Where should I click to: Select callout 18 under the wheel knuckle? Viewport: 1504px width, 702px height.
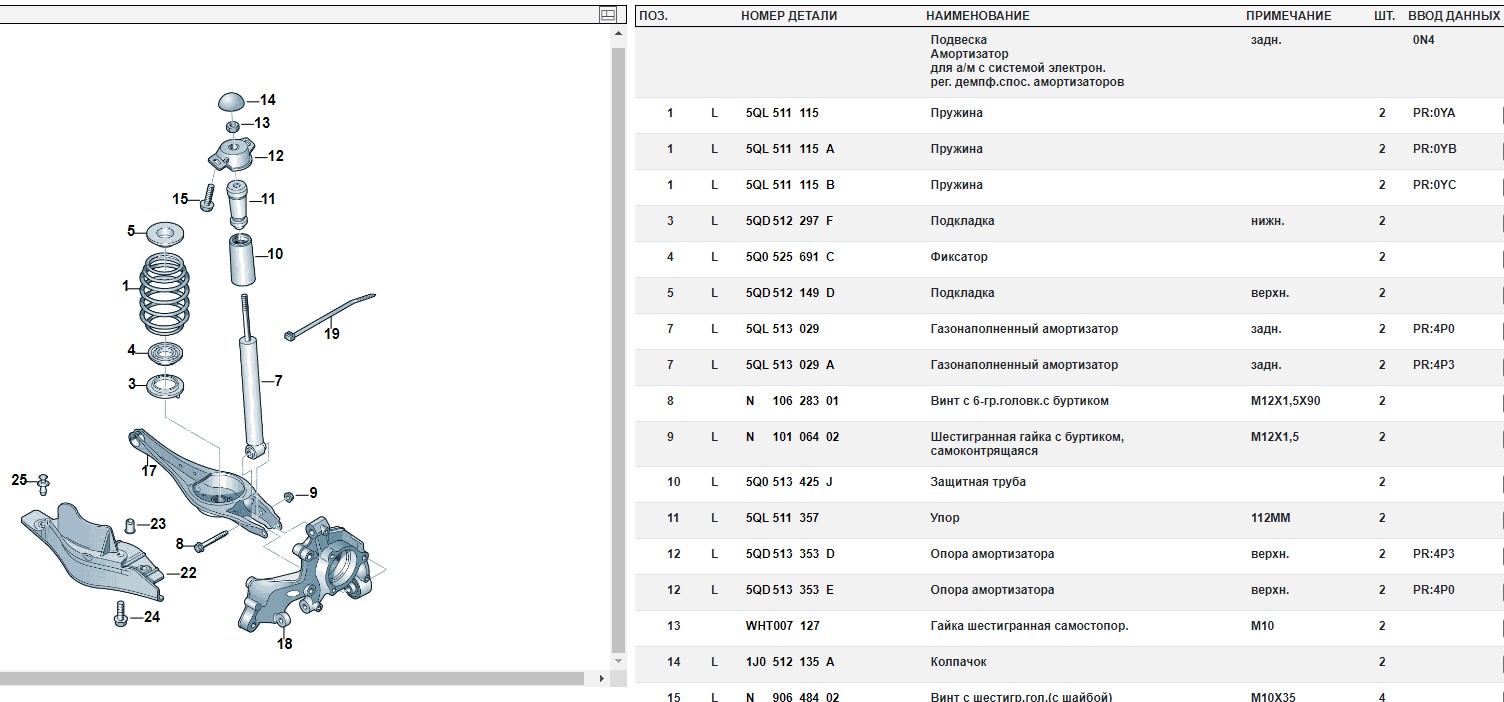(285, 644)
